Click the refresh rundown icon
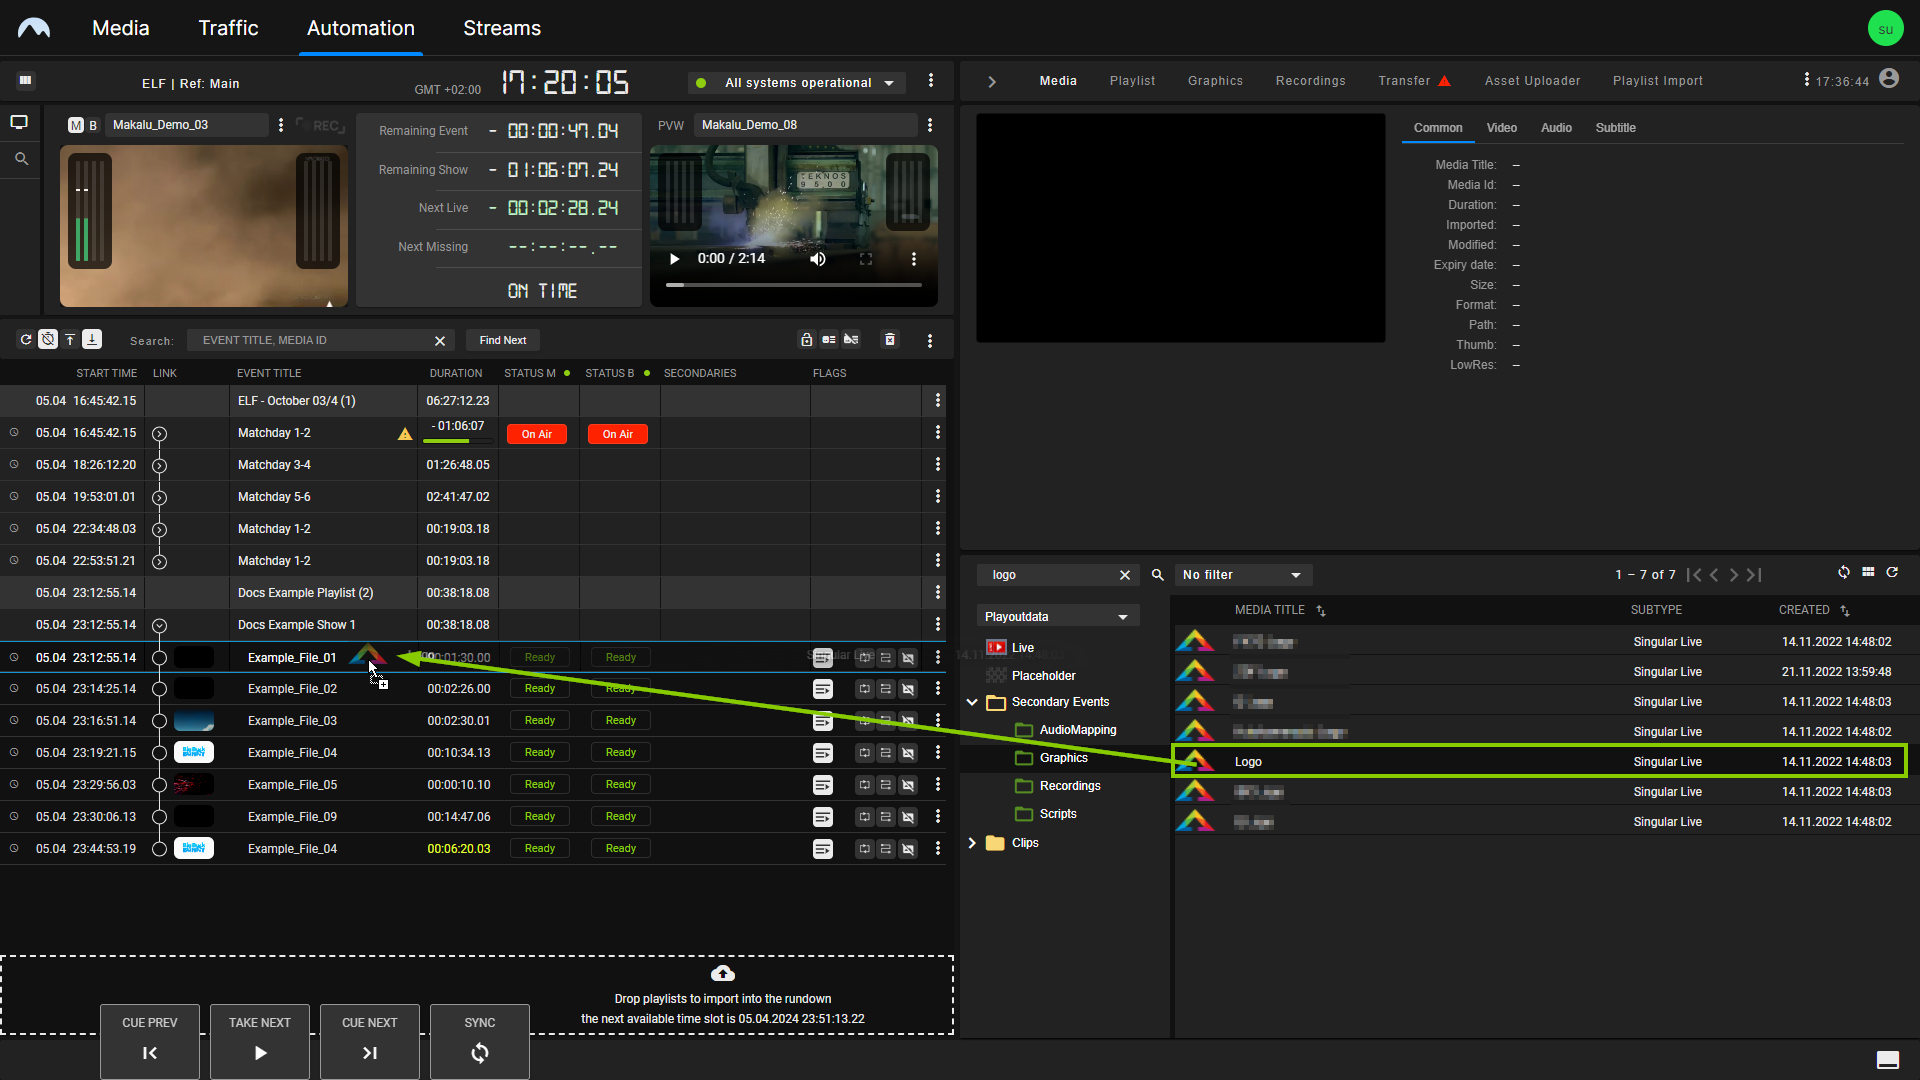Image resolution: width=1920 pixels, height=1080 pixels. pos(26,340)
